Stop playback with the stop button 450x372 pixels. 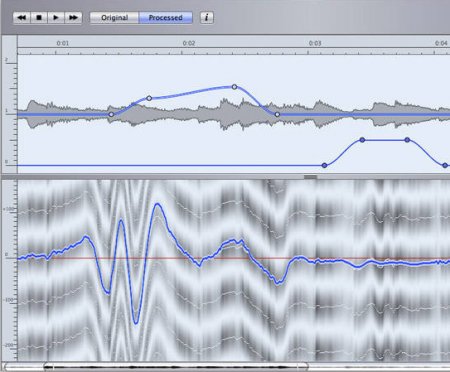point(39,18)
